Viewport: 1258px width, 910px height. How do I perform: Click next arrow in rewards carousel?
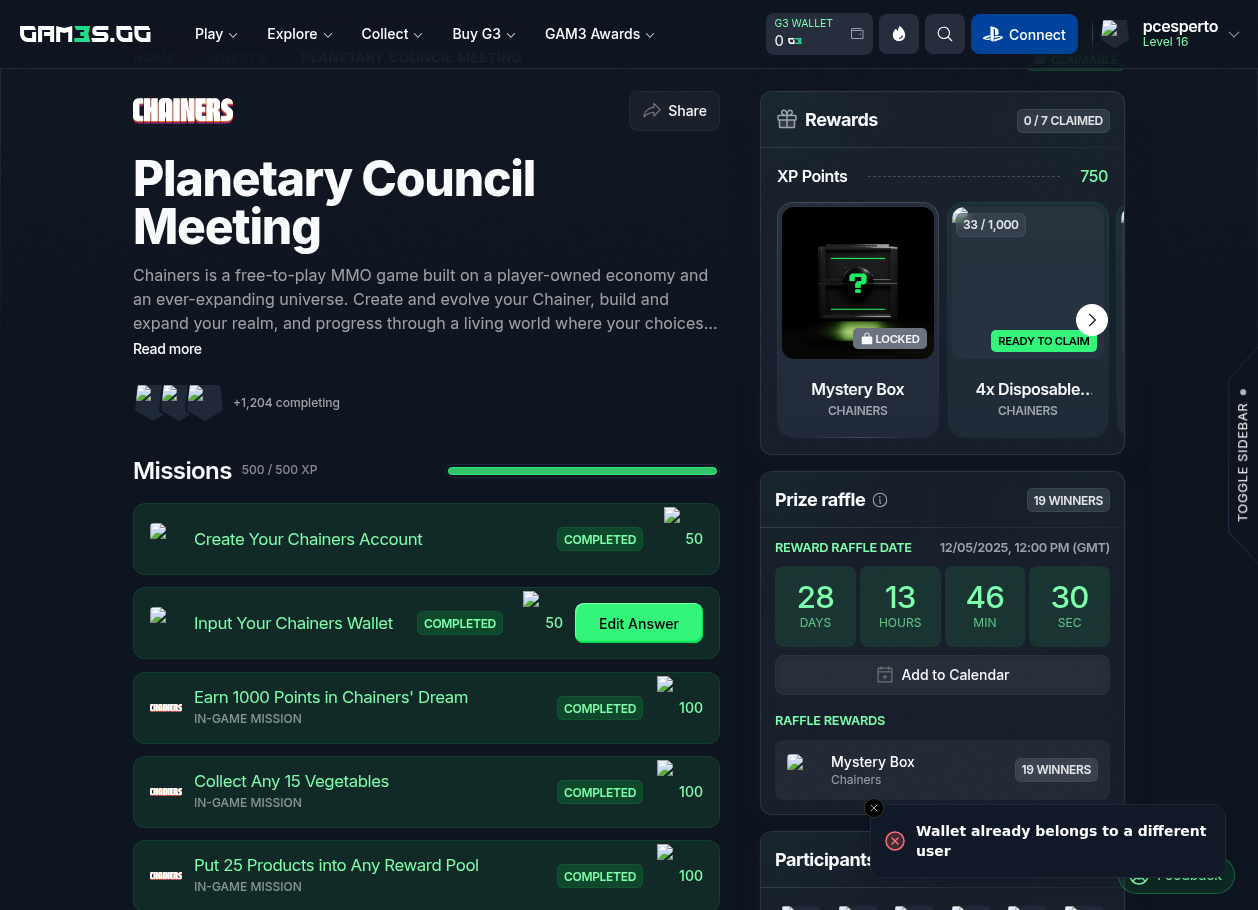tap(1091, 320)
